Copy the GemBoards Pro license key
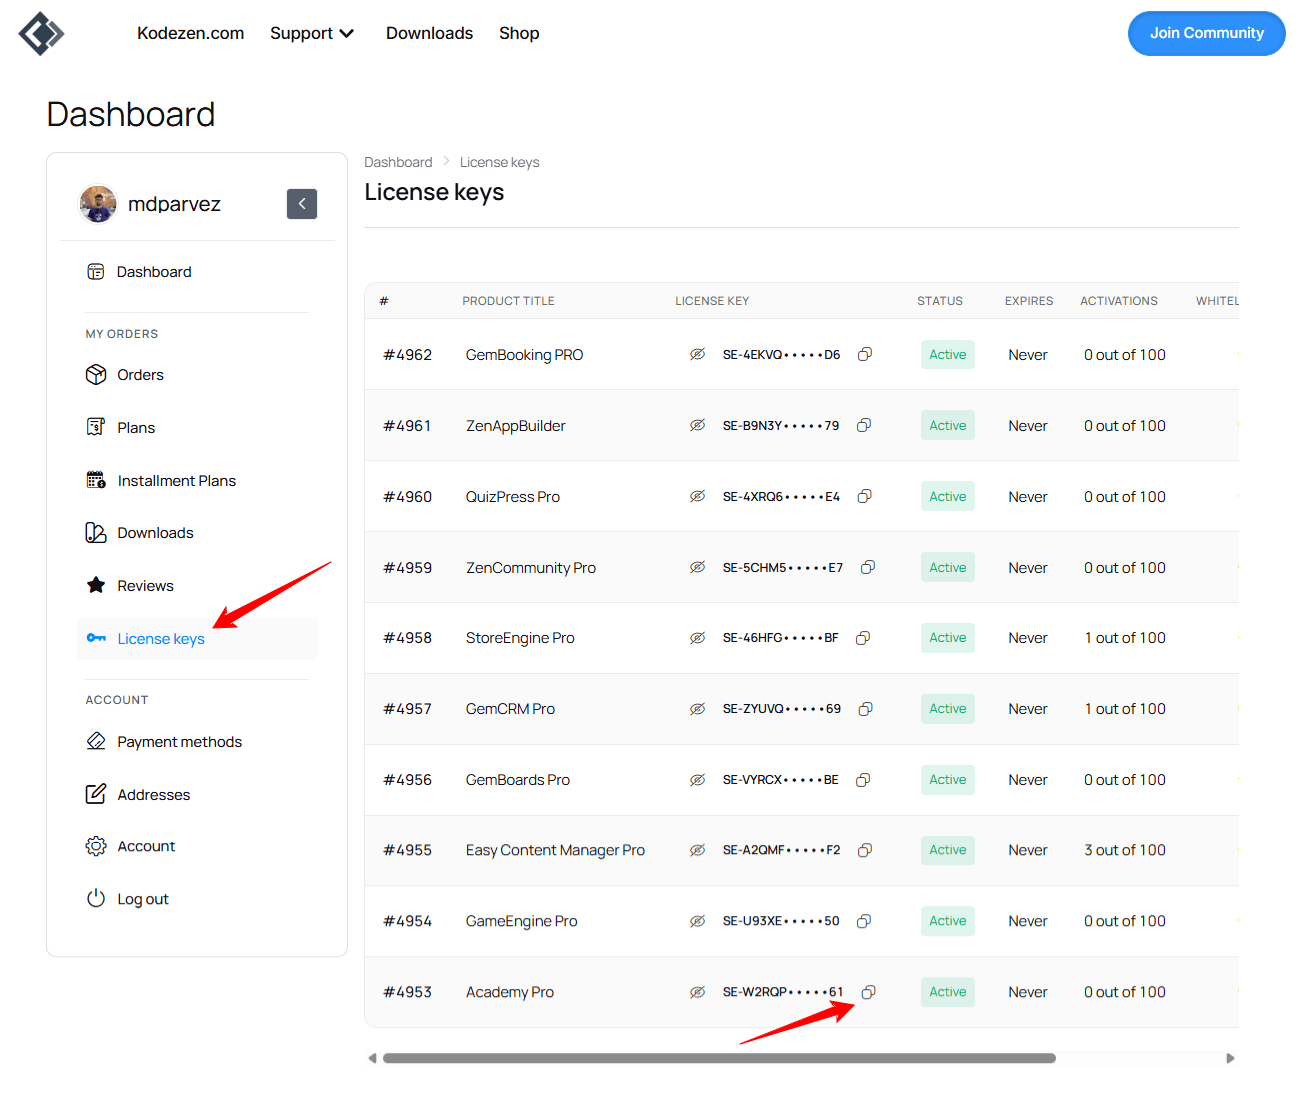Image resolution: width=1304 pixels, height=1093 pixels. tap(863, 780)
